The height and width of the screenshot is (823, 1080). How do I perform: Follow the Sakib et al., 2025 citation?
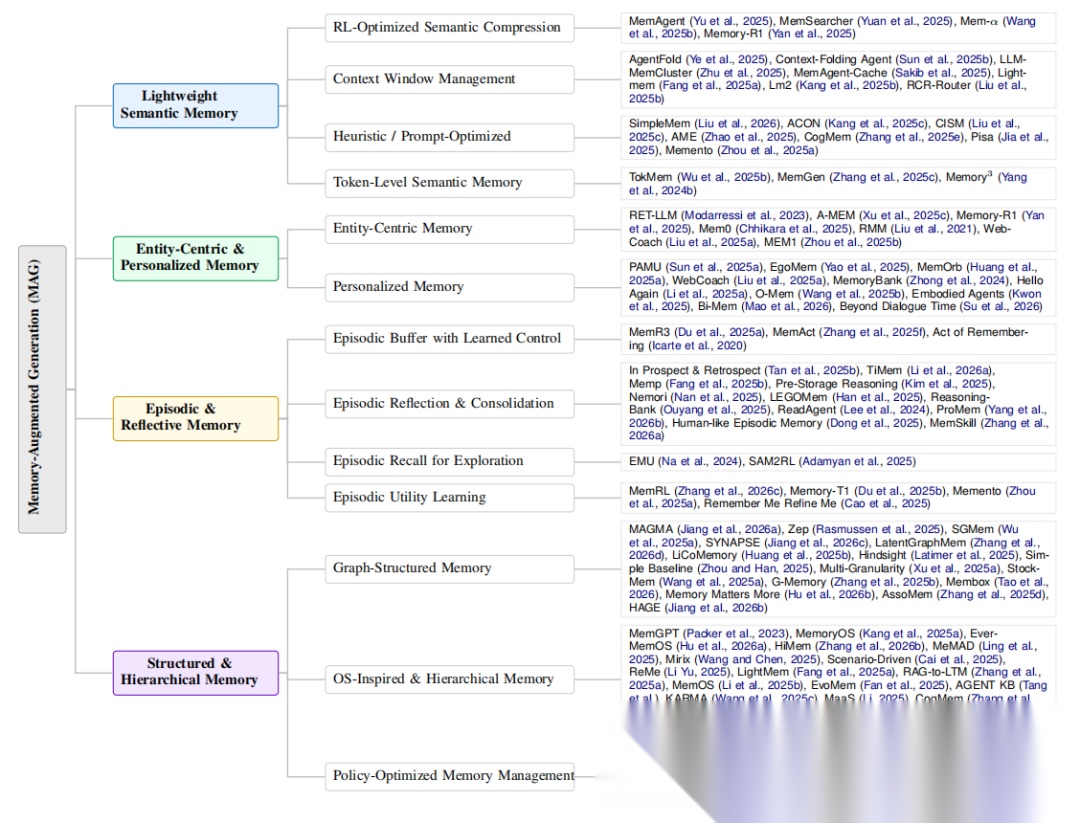[x=942, y=73]
